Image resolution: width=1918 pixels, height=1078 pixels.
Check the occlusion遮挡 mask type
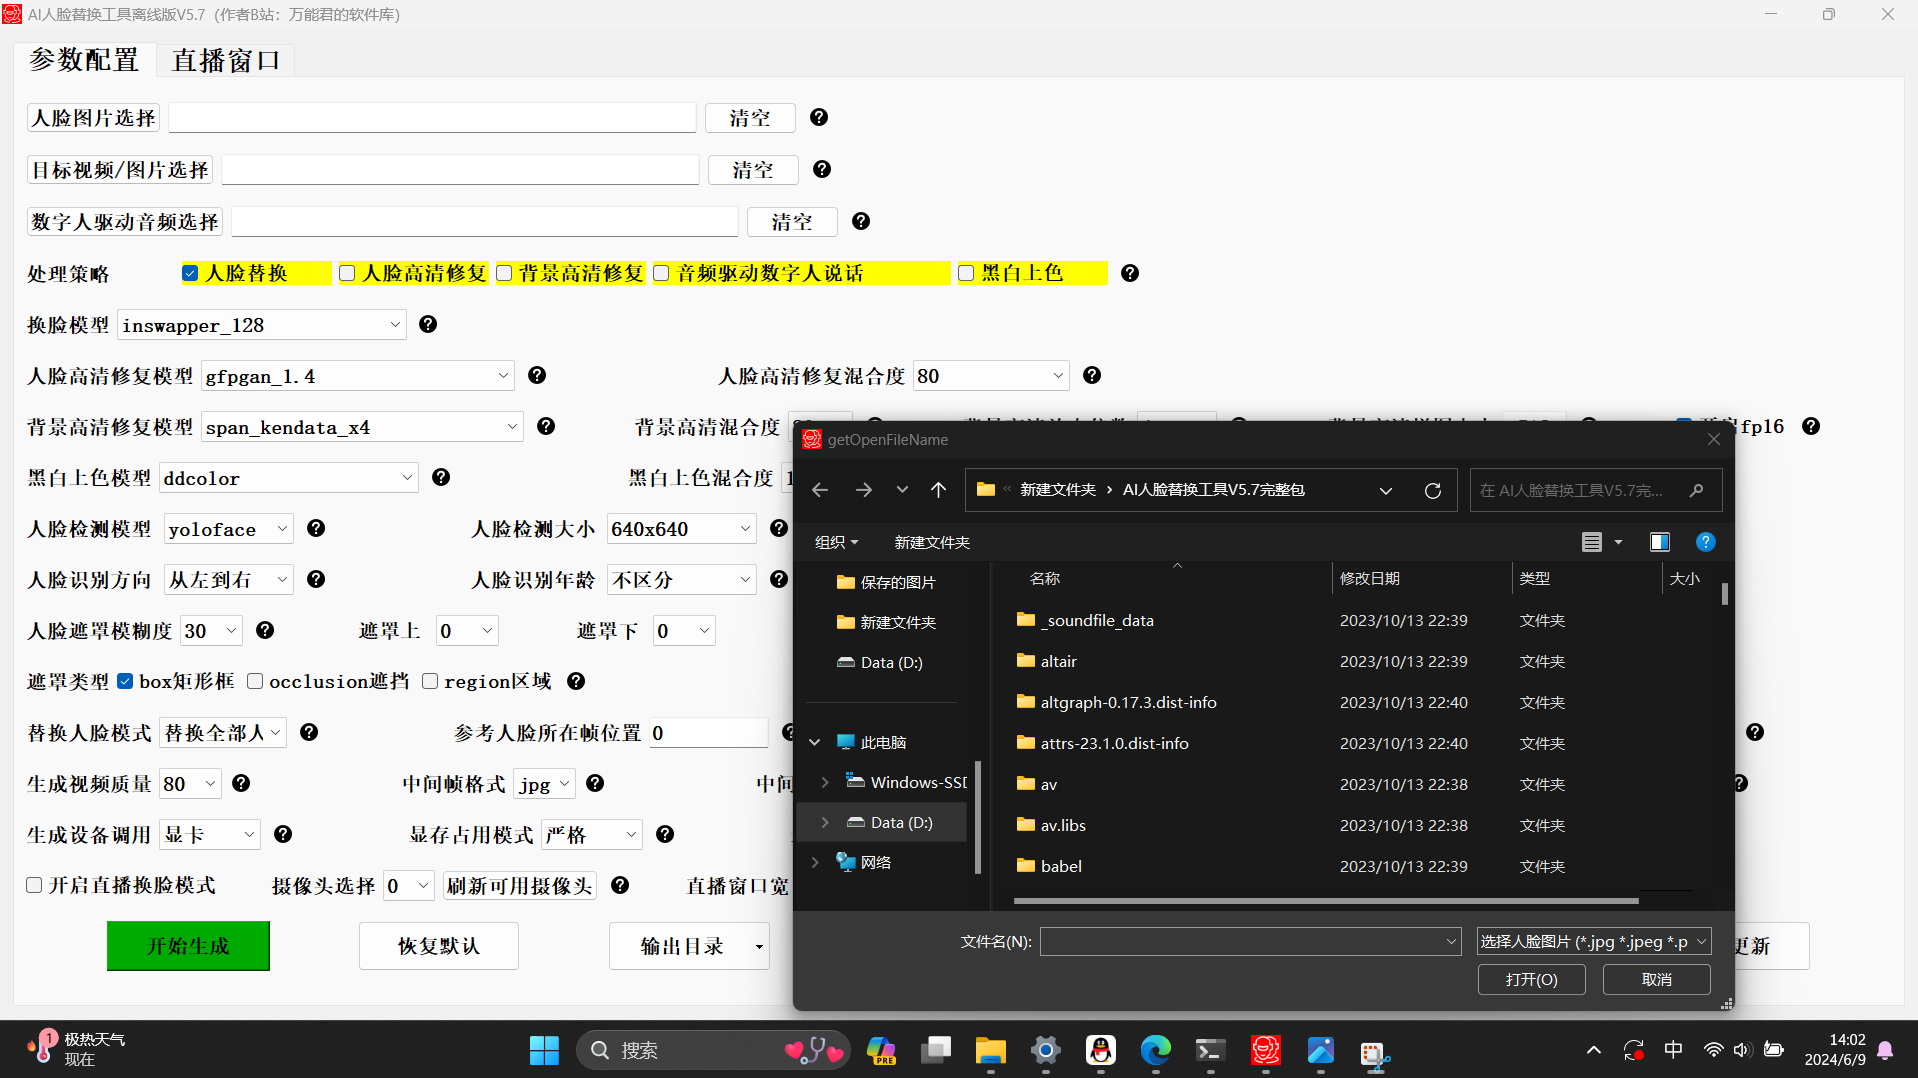pyautogui.click(x=256, y=682)
